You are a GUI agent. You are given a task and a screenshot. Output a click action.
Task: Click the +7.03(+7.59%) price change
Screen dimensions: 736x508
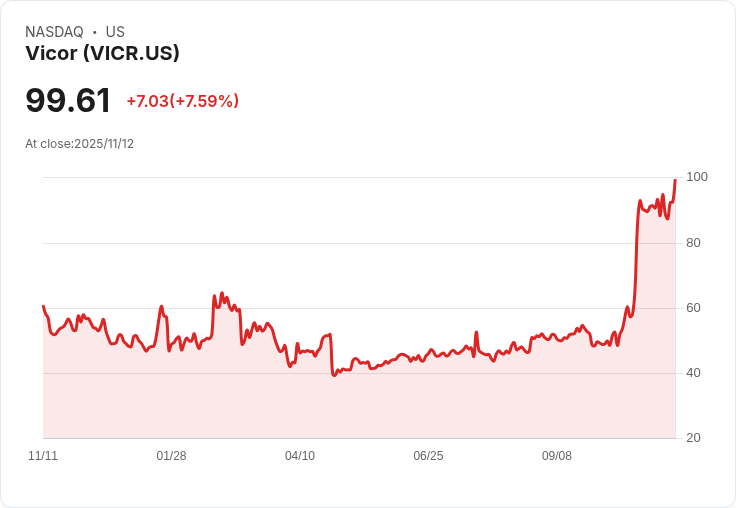tap(182, 101)
